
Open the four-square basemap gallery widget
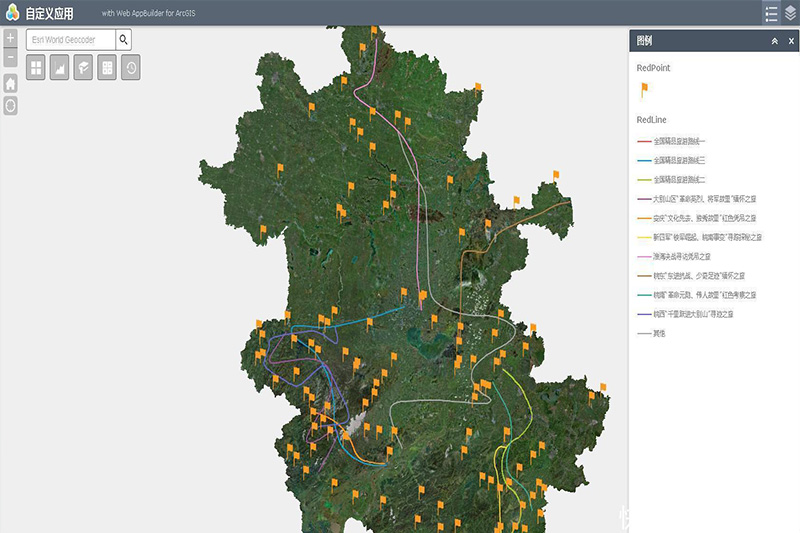[36, 68]
